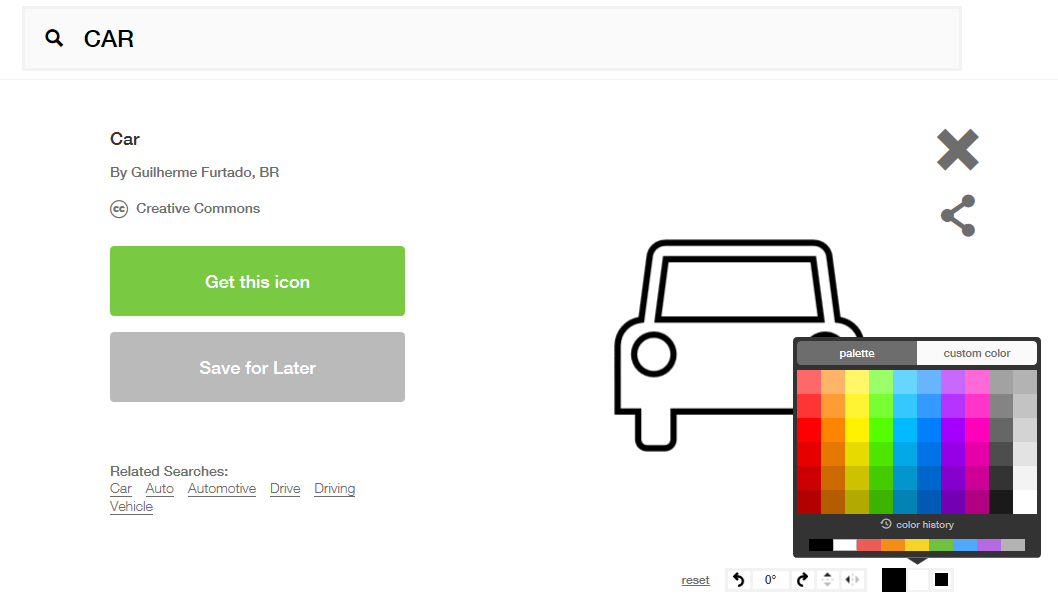
Task: Select the small black square swatch
Action: 941,580
